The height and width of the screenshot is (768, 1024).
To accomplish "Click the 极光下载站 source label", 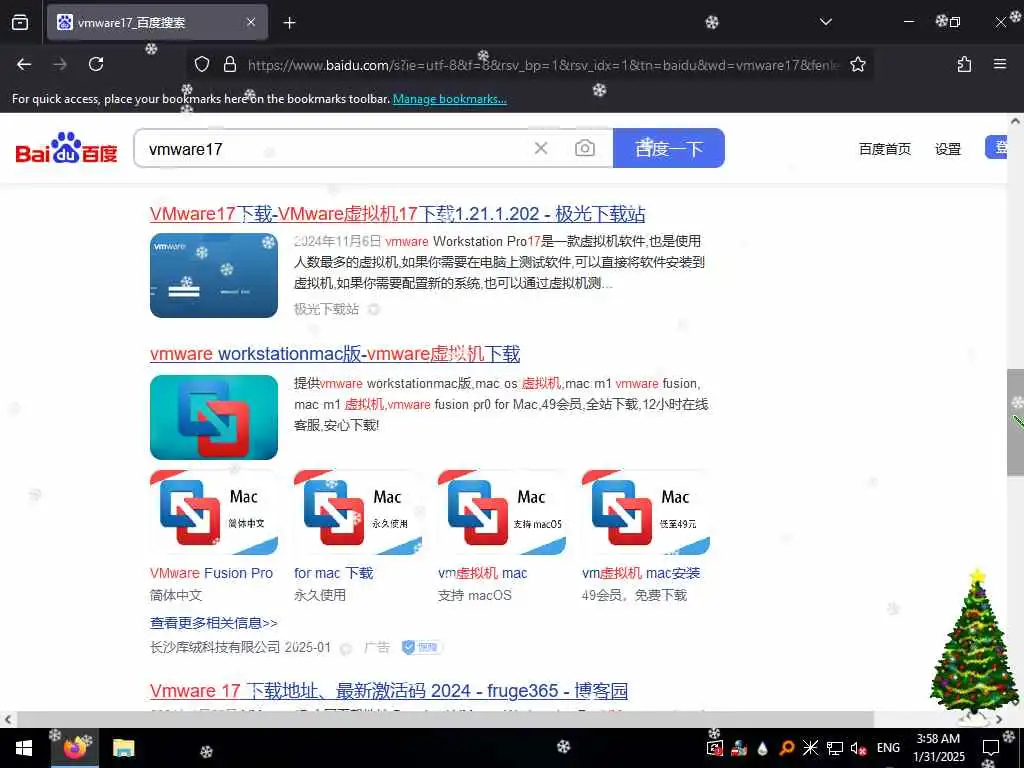I will (326, 309).
